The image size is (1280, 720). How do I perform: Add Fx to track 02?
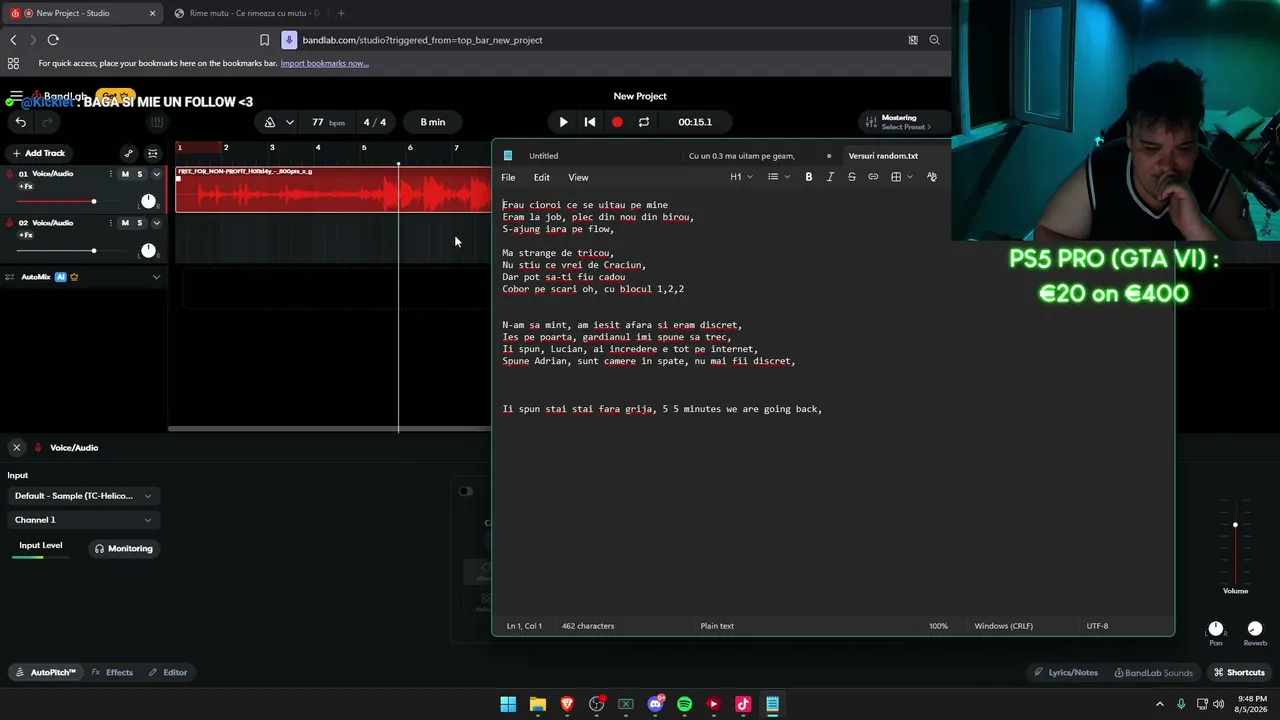coord(26,236)
